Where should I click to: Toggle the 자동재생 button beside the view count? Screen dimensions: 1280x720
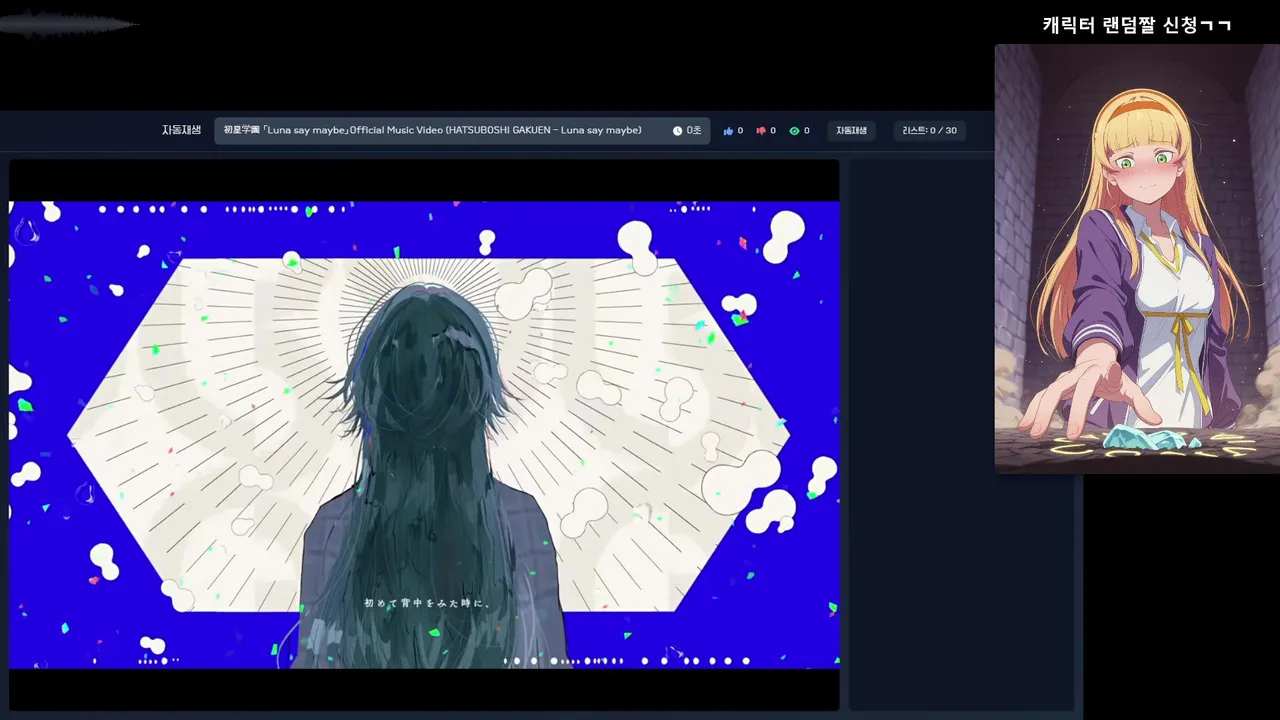tap(852, 131)
